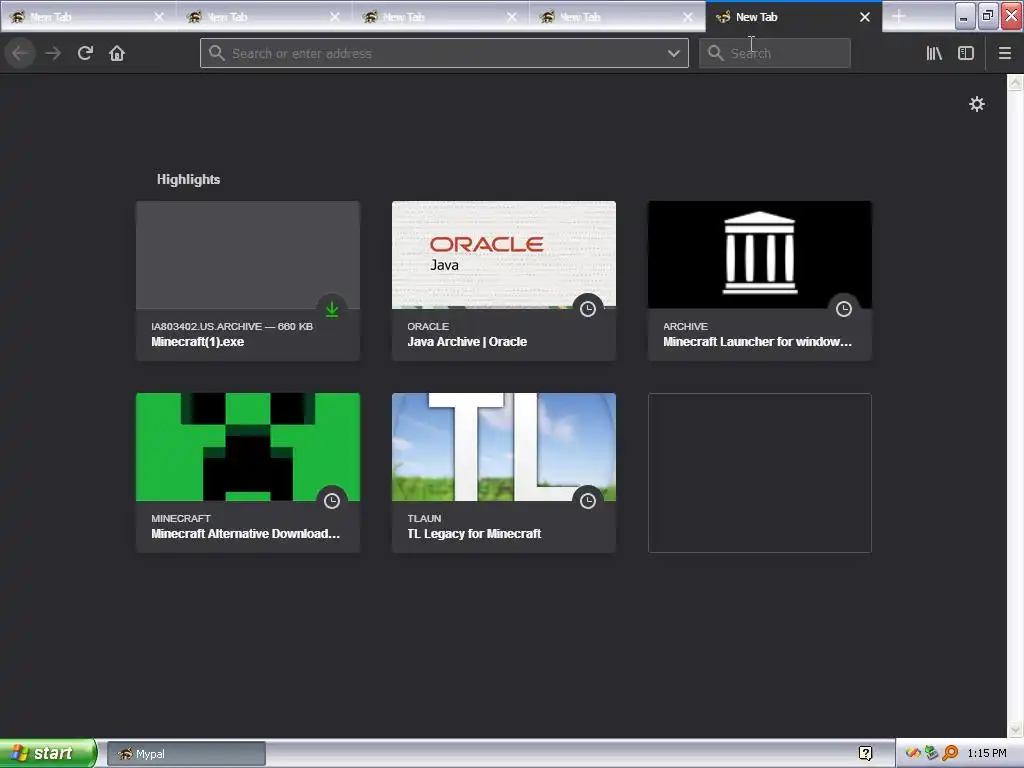1024x768 pixels.
Task: Reload the current page
Action: [x=85, y=53]
